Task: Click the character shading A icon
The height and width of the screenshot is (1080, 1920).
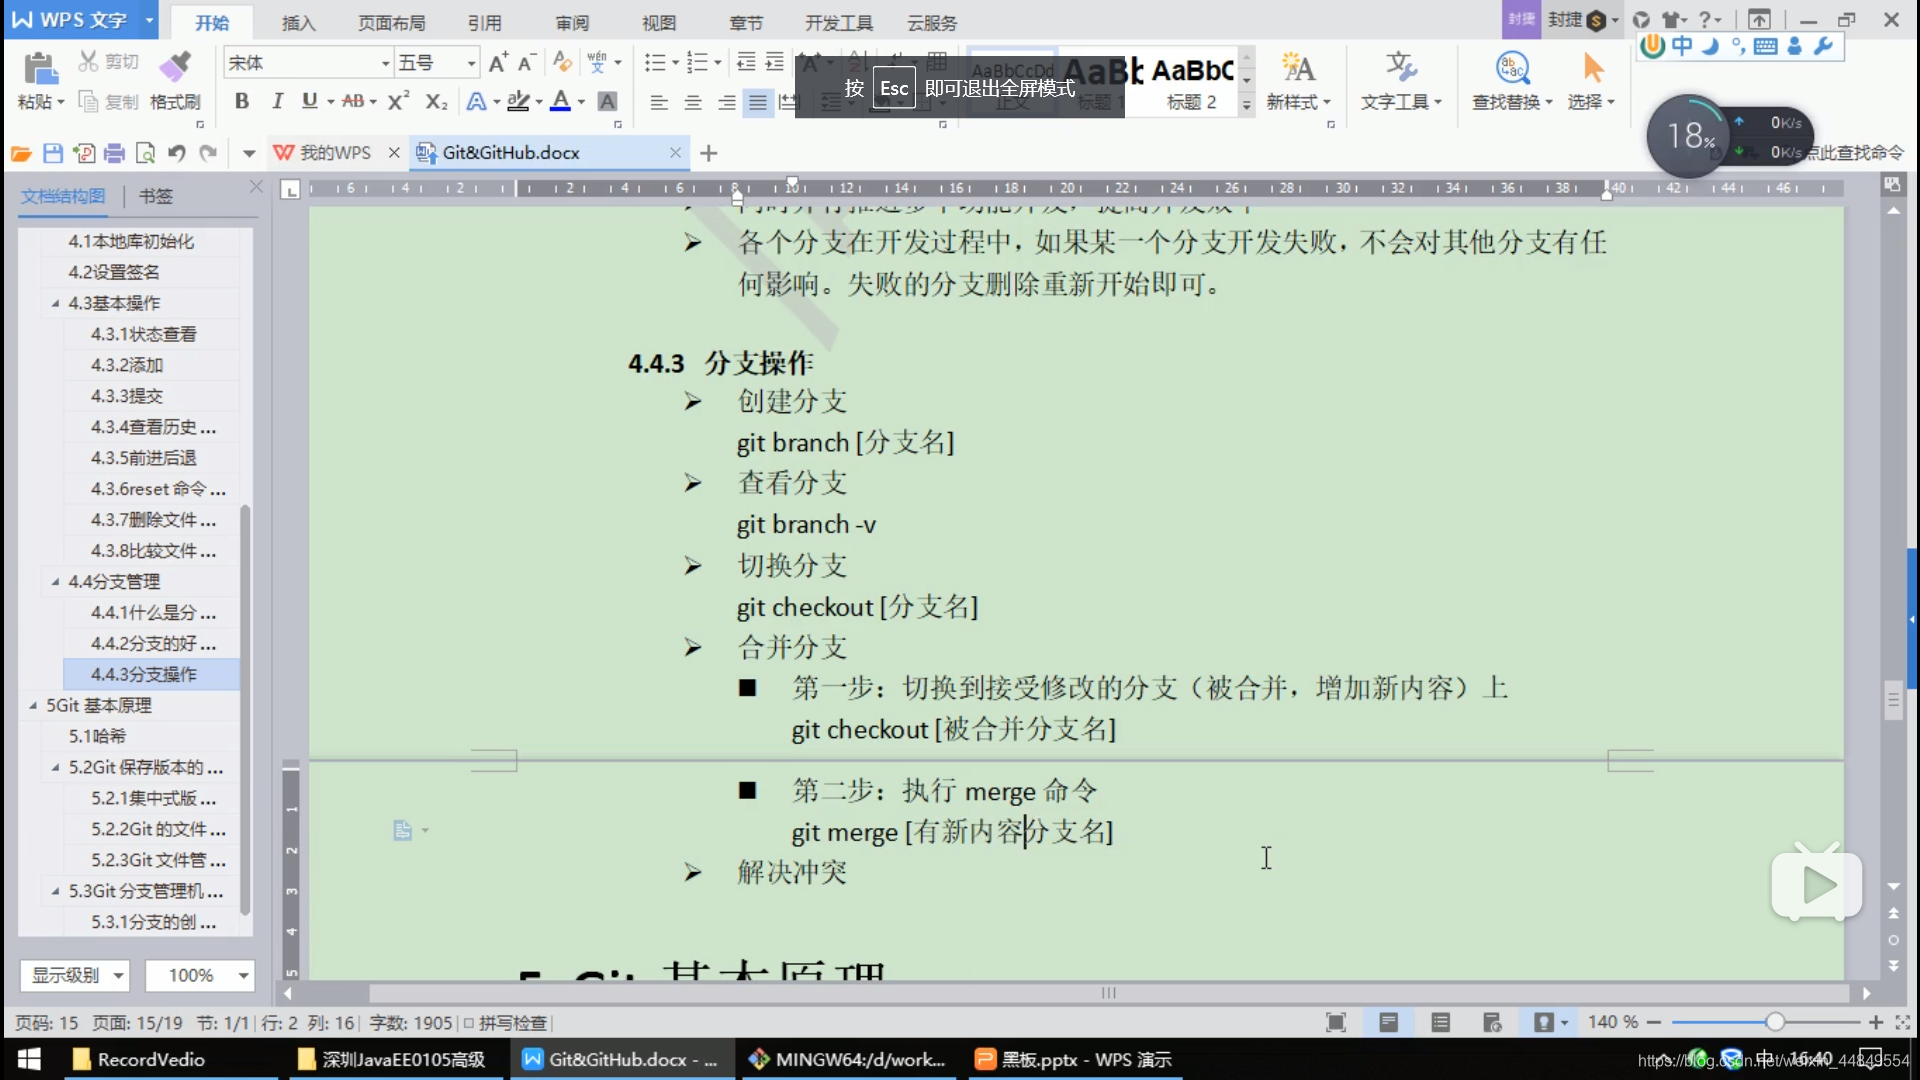Action: [x=607, y=101]
